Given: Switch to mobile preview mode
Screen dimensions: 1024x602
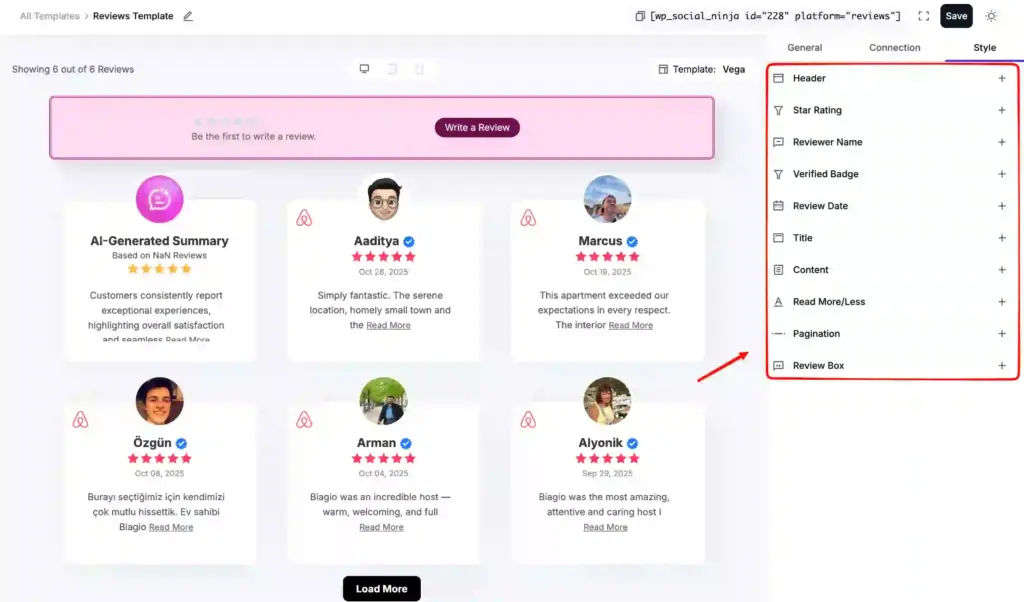Looking at the screenshot, I should click(x=418, y=69).
